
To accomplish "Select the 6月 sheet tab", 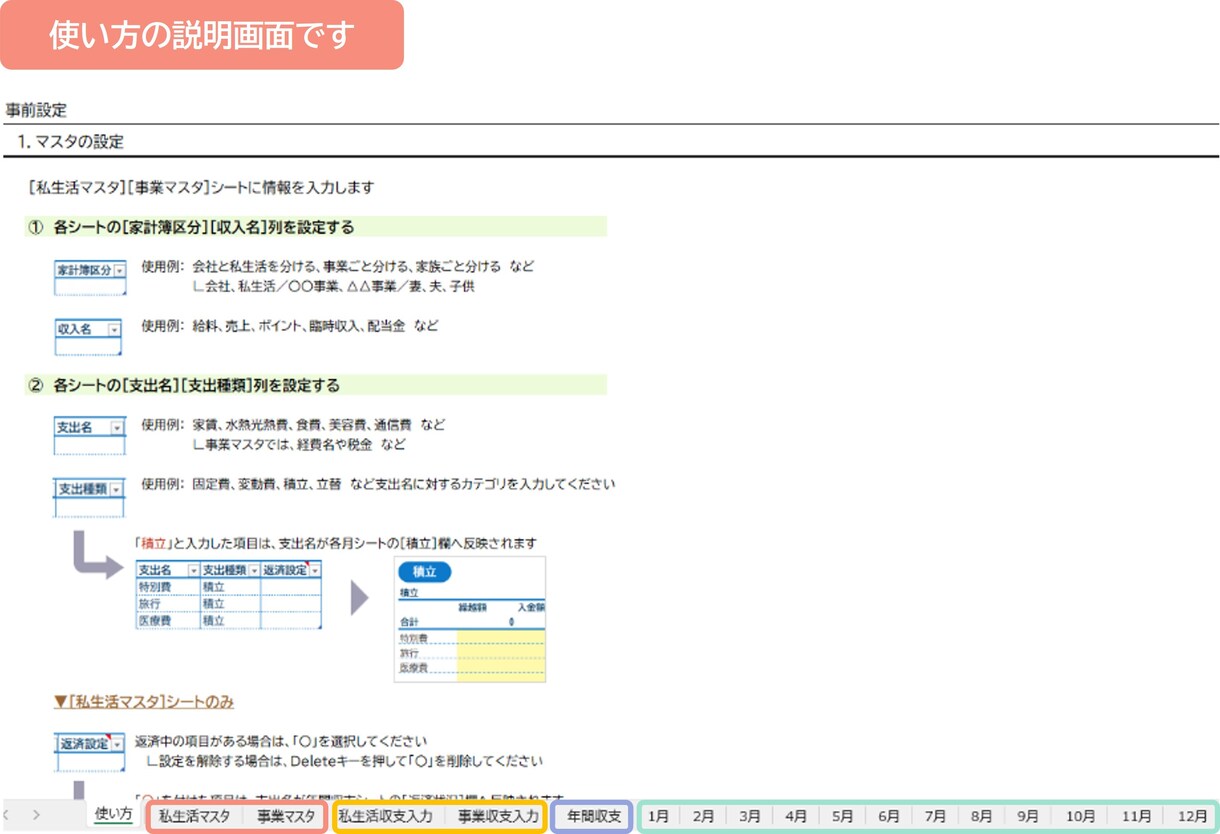I will [x=889, y=816].
